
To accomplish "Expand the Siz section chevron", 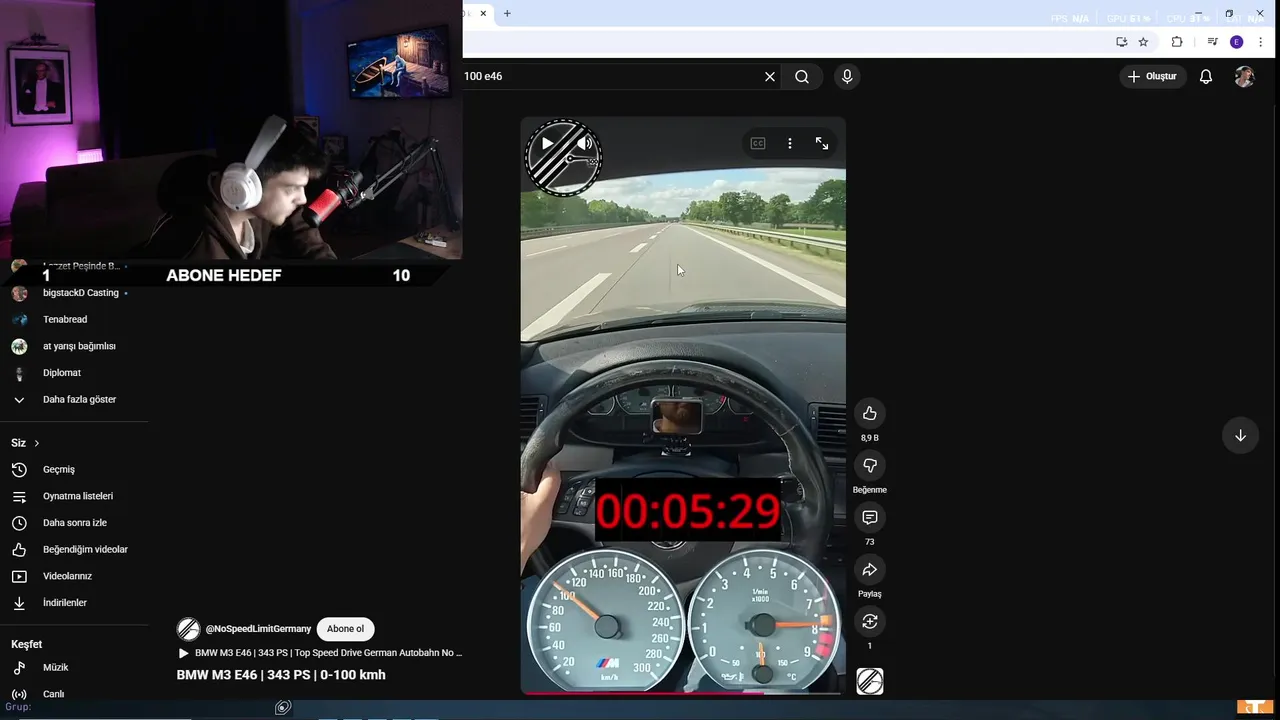I will click(x=37, y=443).
